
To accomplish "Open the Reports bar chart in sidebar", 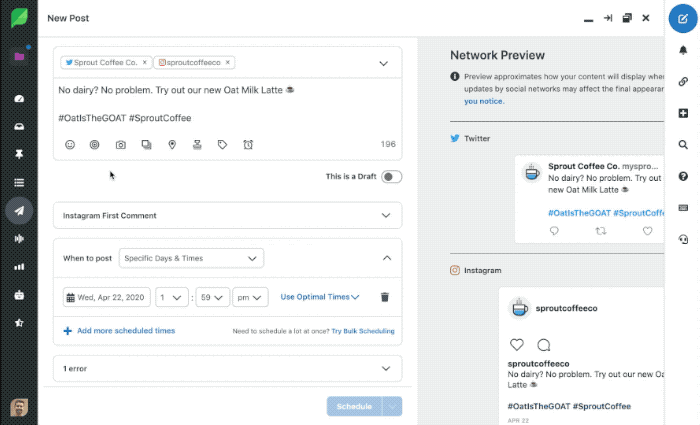I will (18, 267).
